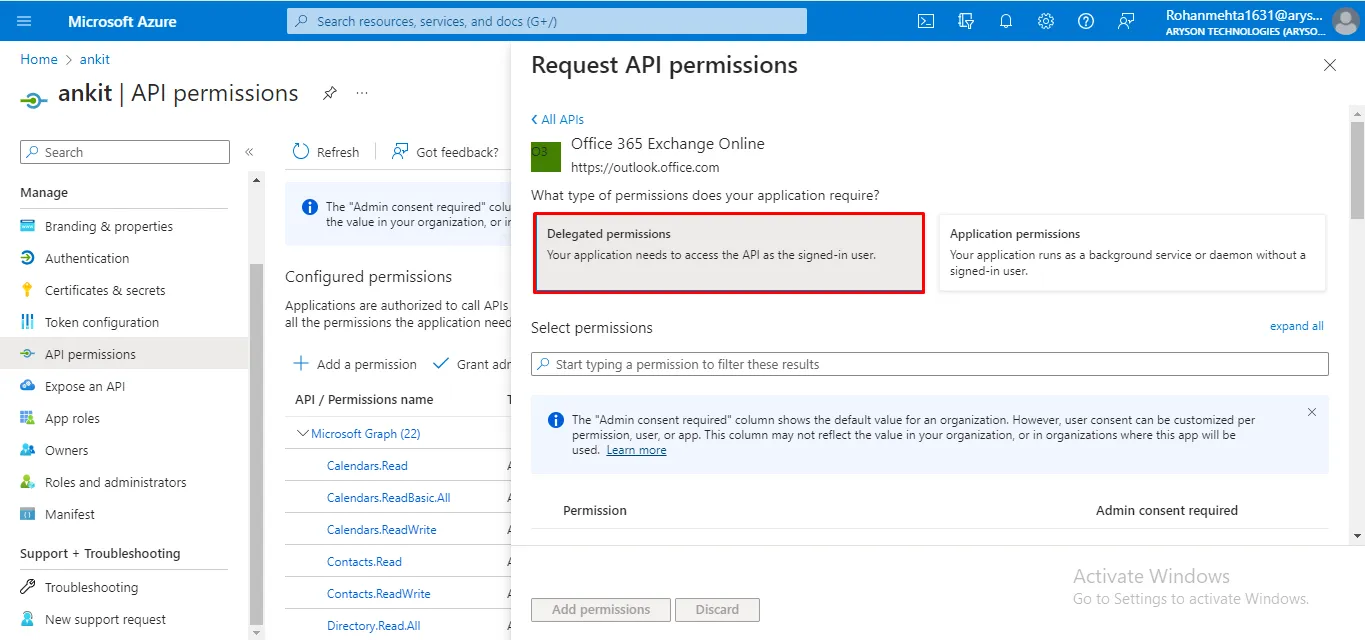The height and width of the screenshot is (640, 1365).
Task: Click the Refresh icon in the command bar
Action: (x=301, y=151)
